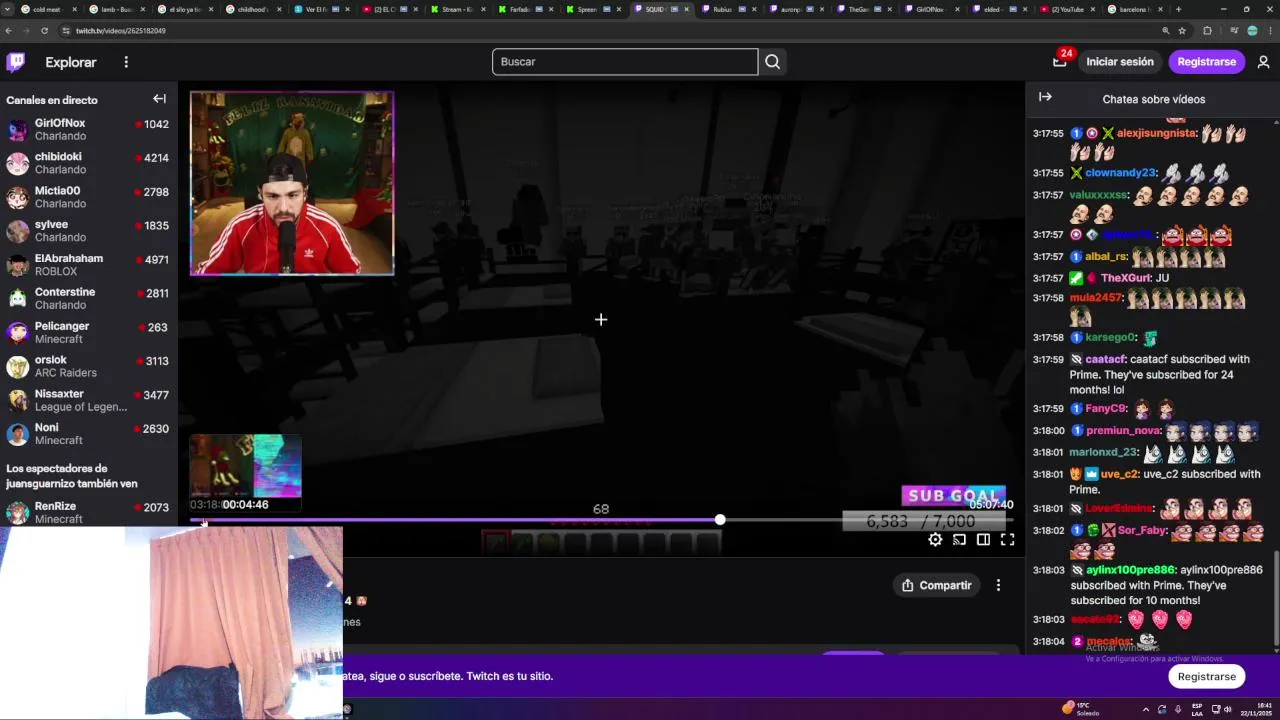Screen dimensions: 1280x720
Task: Select Noni Minecraft channel
Action: click(88, 434)
